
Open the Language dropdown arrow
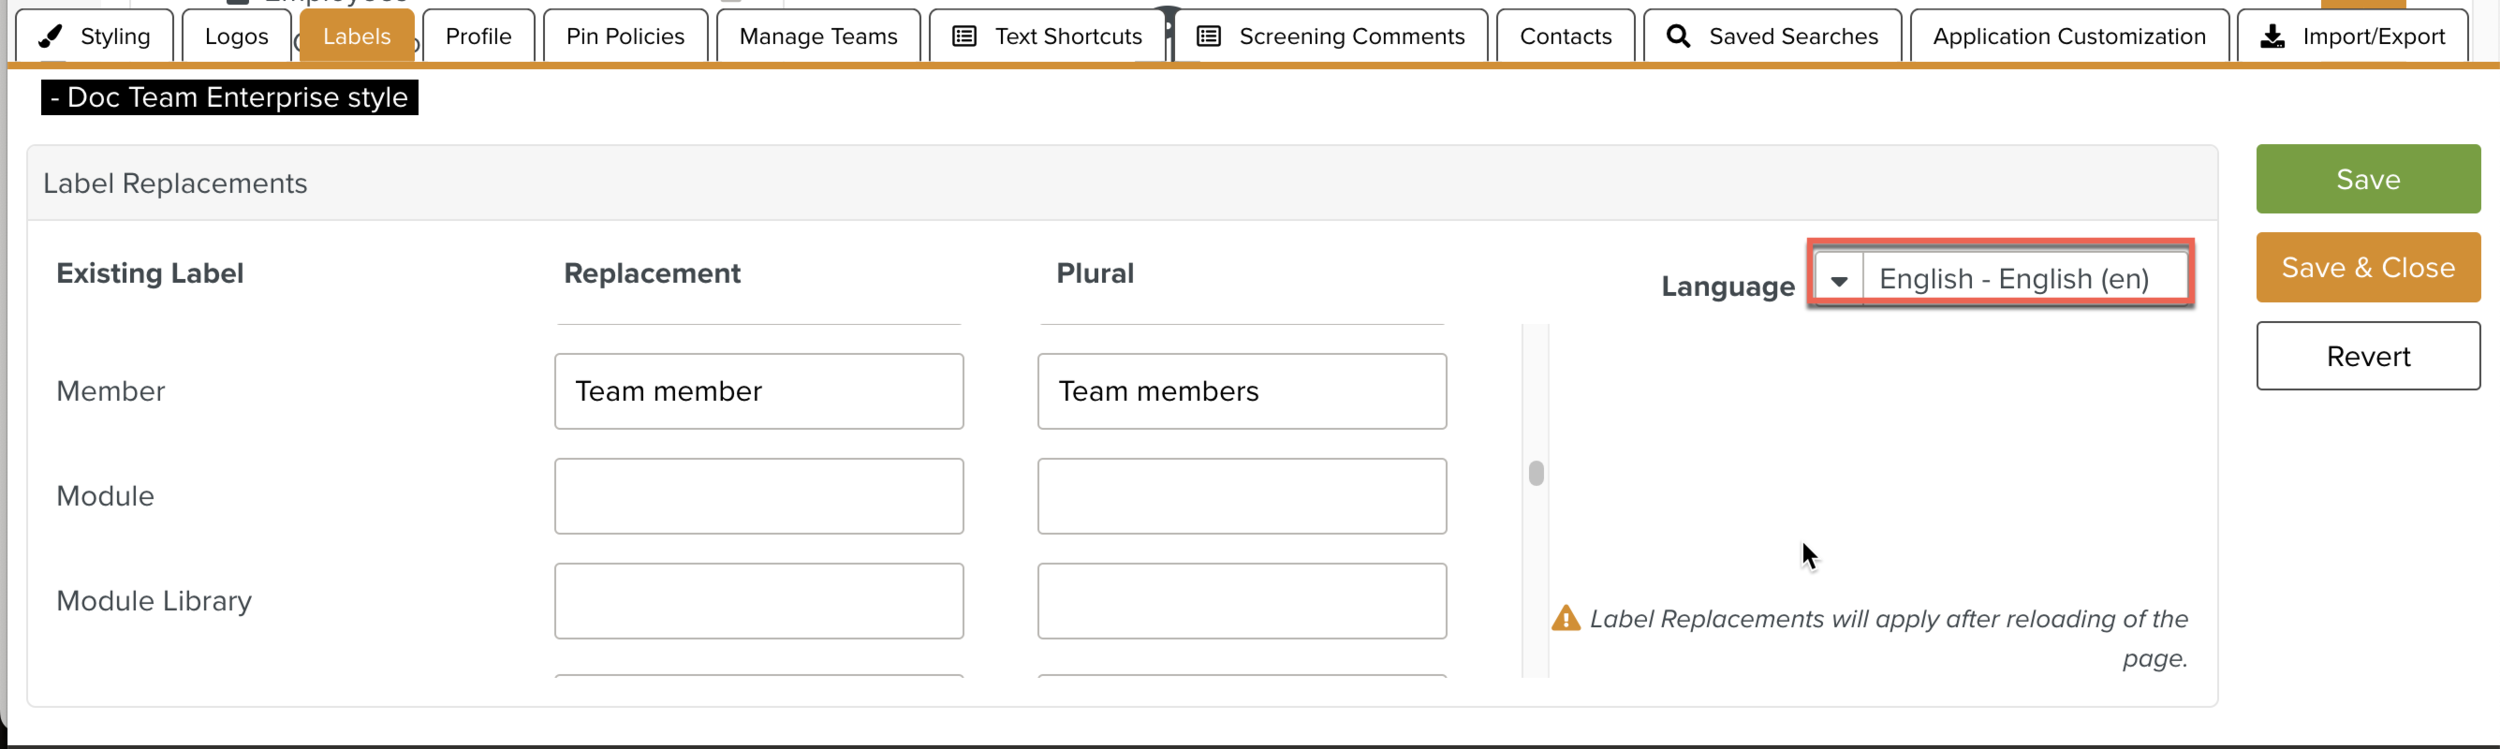1838,280
